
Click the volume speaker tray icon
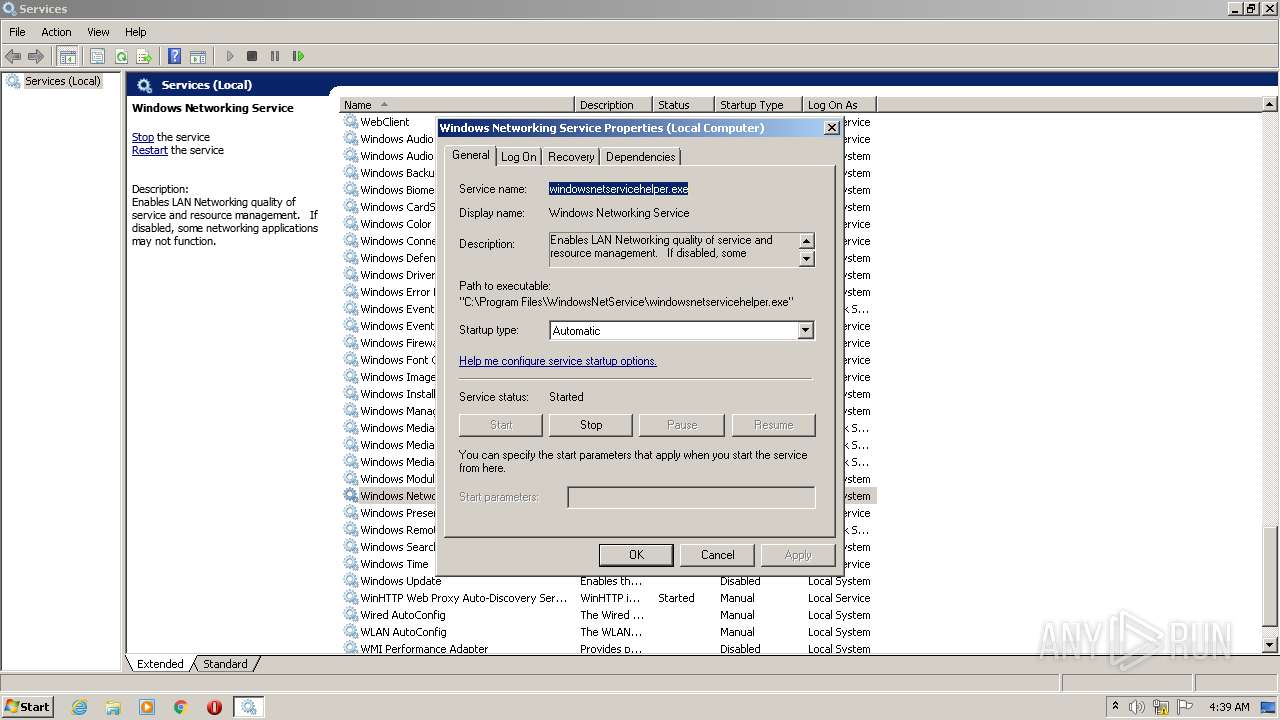1137,707
